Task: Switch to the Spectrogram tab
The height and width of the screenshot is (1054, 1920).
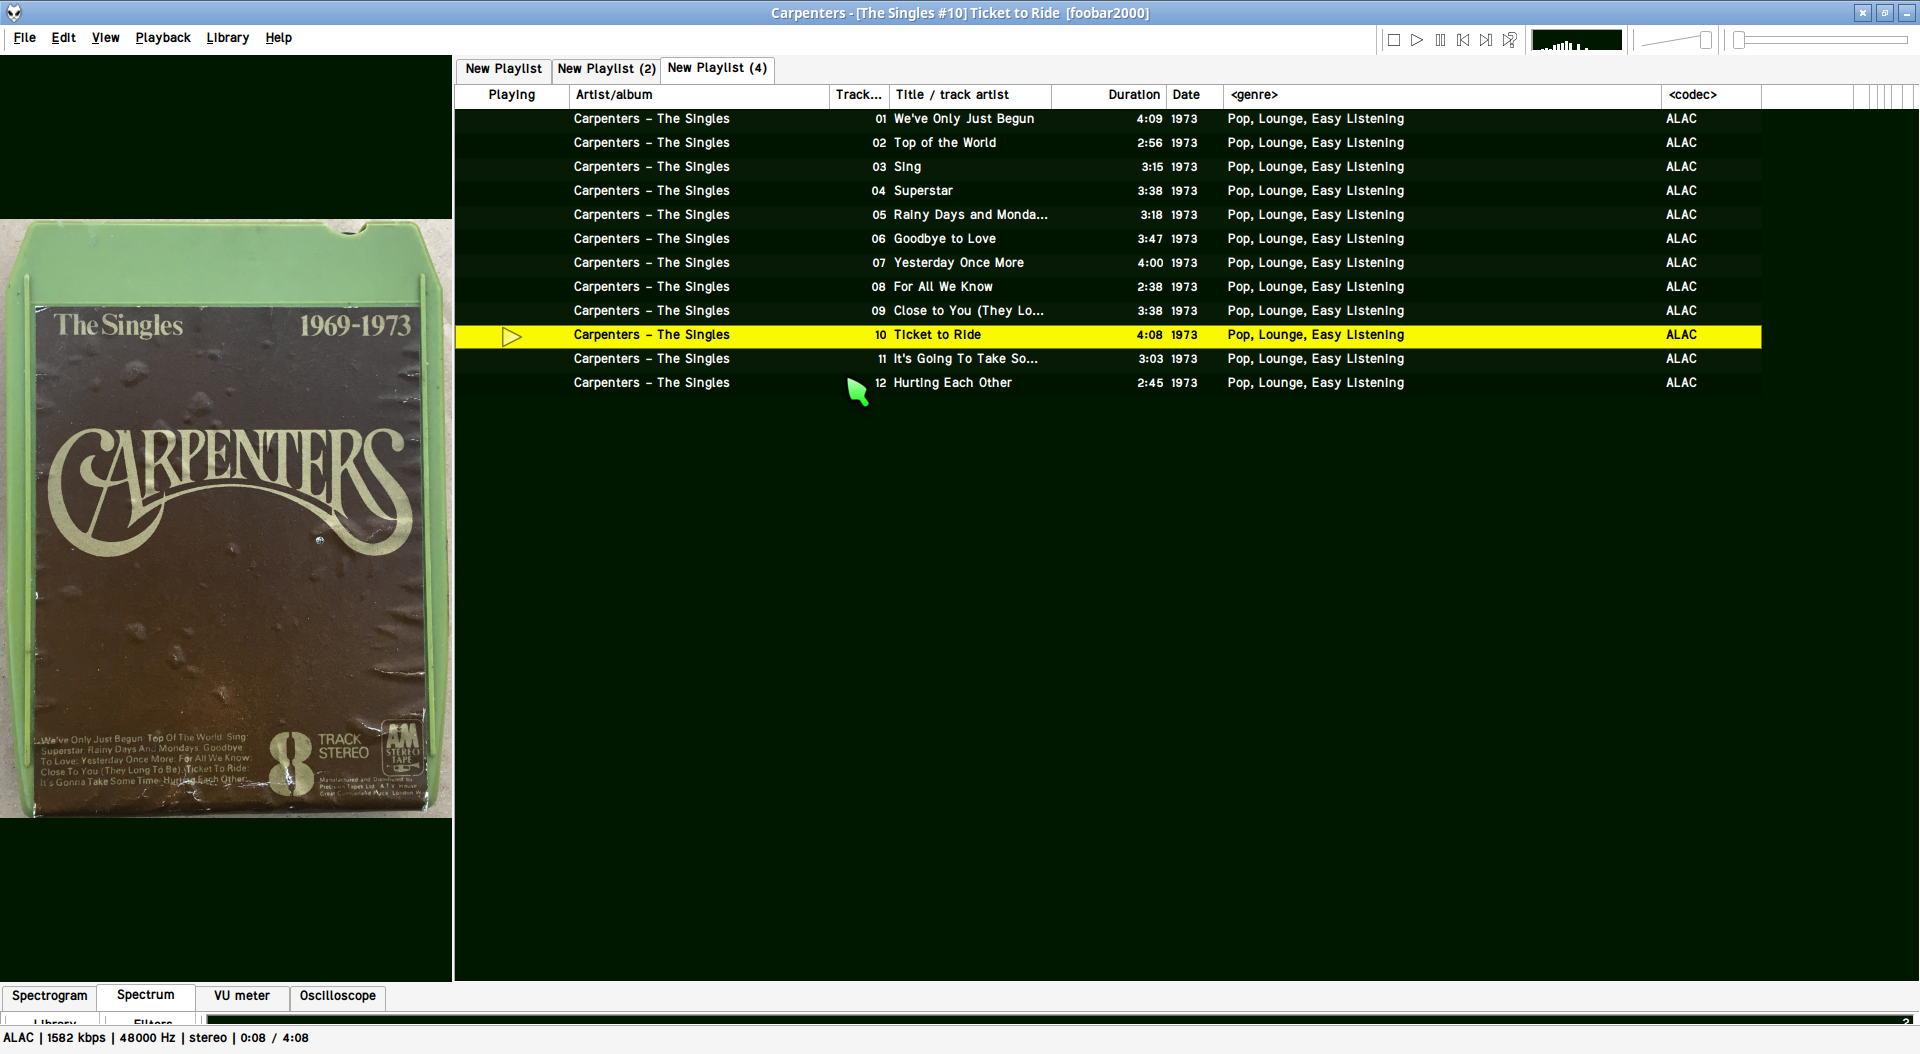Action: click(x=50, y=996)
